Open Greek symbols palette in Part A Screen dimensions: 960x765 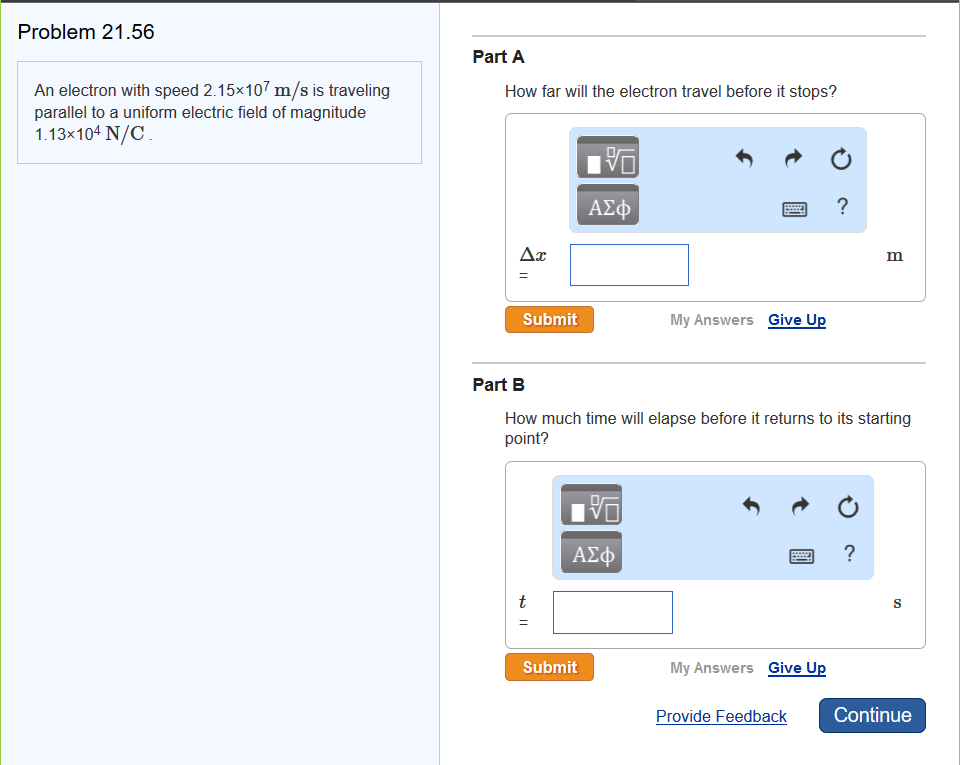tap(608, 206)
